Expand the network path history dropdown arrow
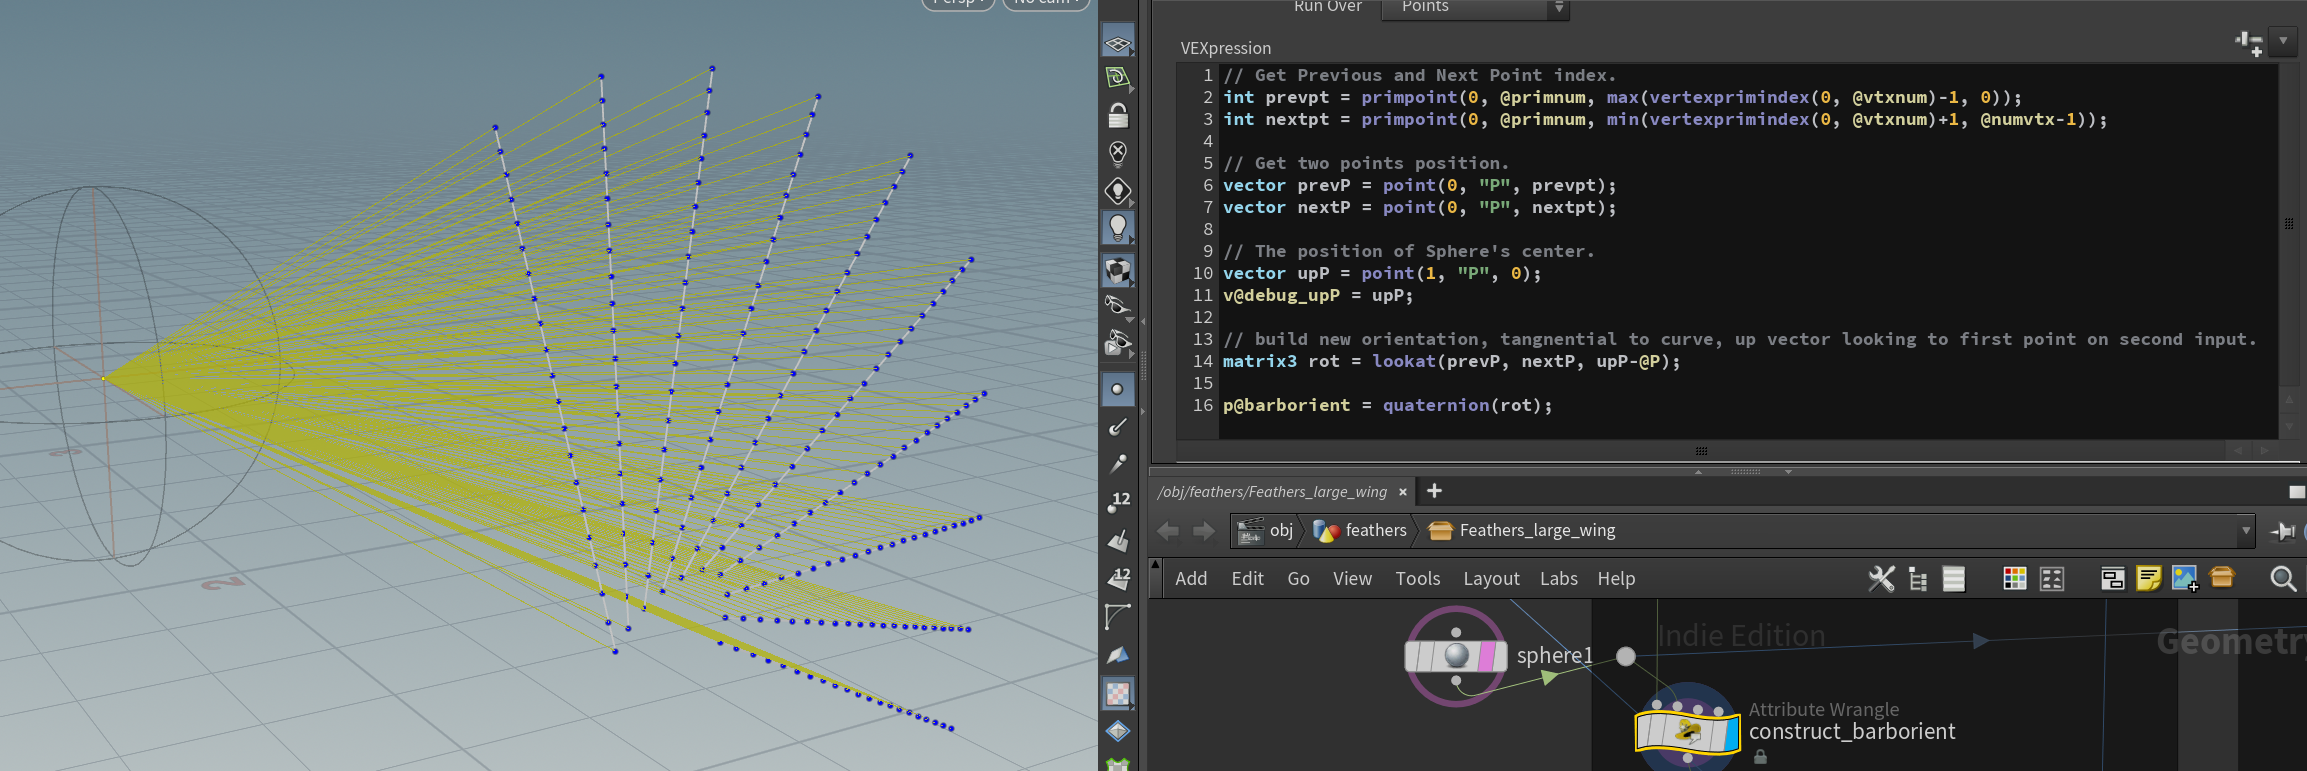Viewport: 2307px width, 771px height. coord(2246,531)
